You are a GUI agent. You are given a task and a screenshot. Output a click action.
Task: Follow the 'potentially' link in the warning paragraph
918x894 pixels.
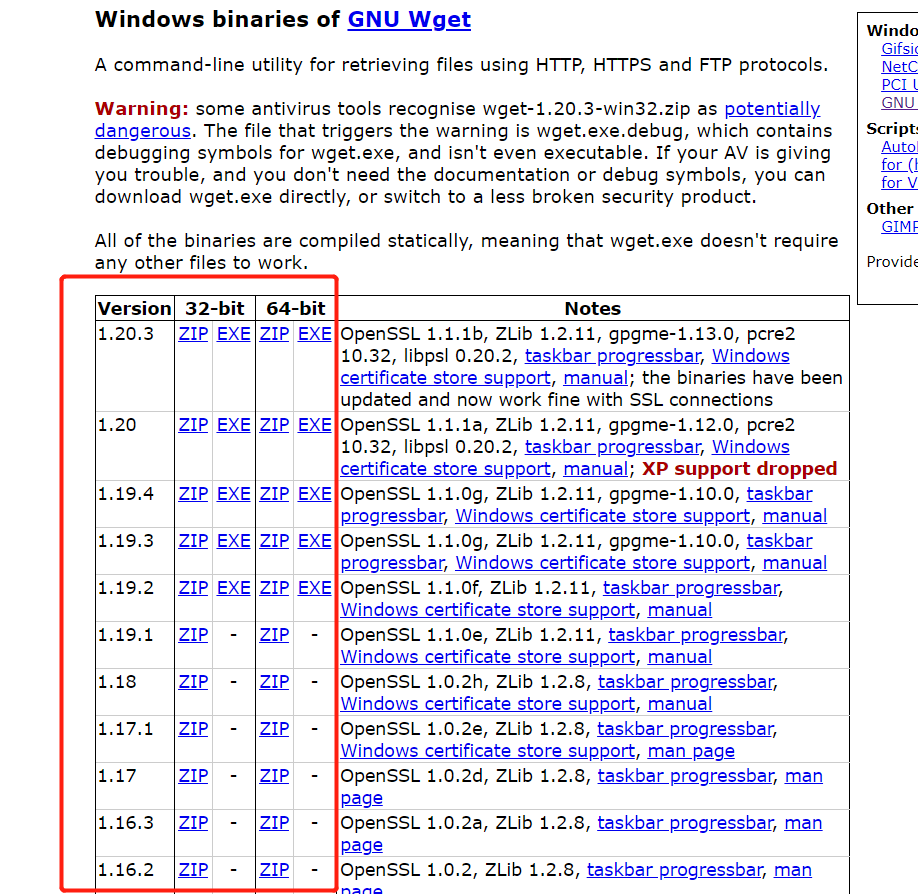click(x=772, y=109)
